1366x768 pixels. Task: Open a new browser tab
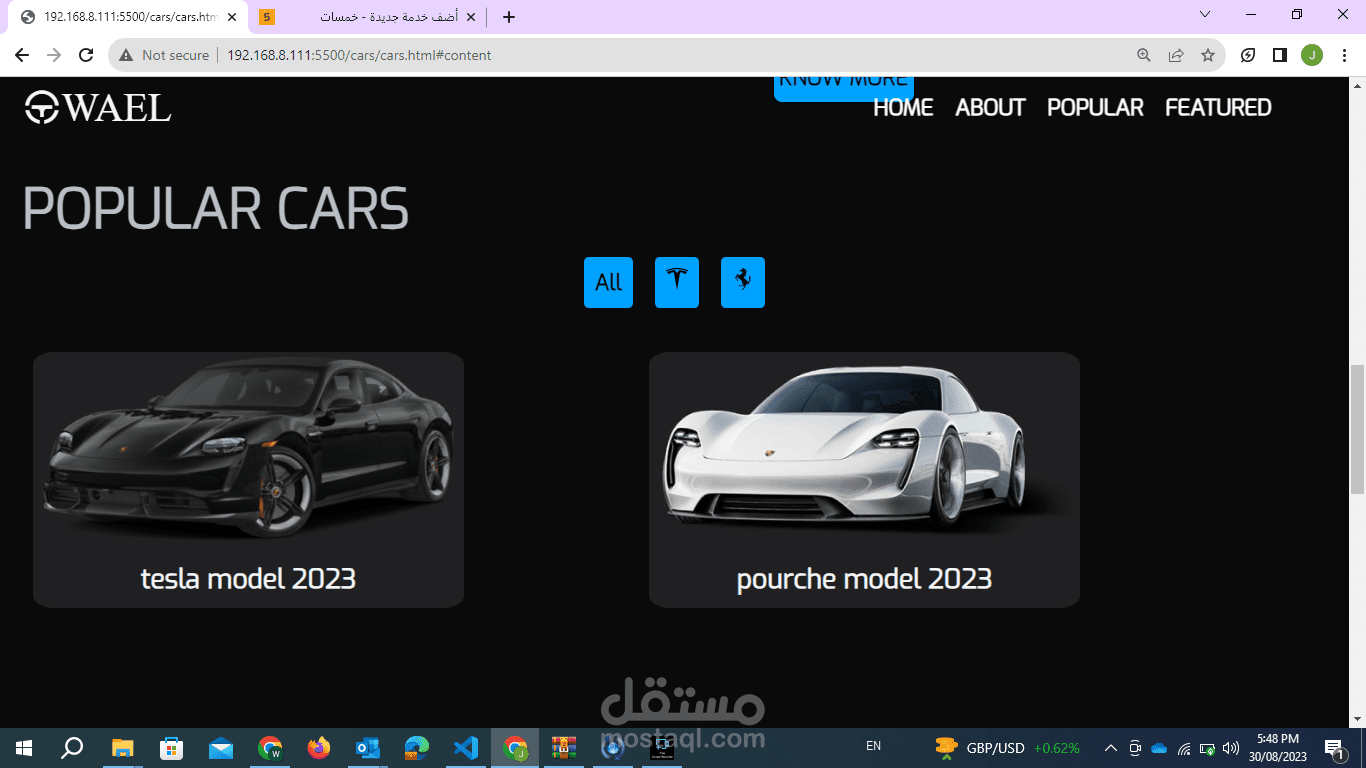point(509,17)
